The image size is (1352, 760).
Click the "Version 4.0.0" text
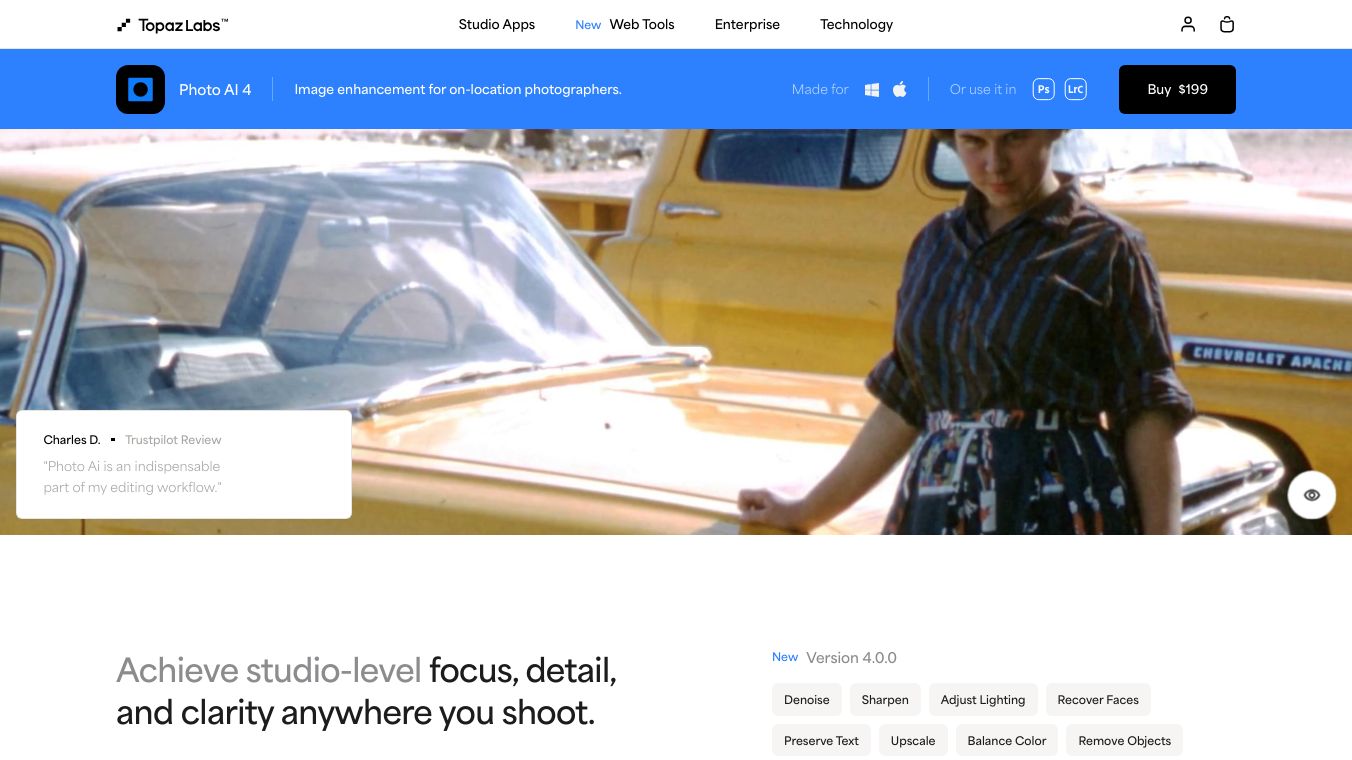pyautogui.click(x=851, y=658)
